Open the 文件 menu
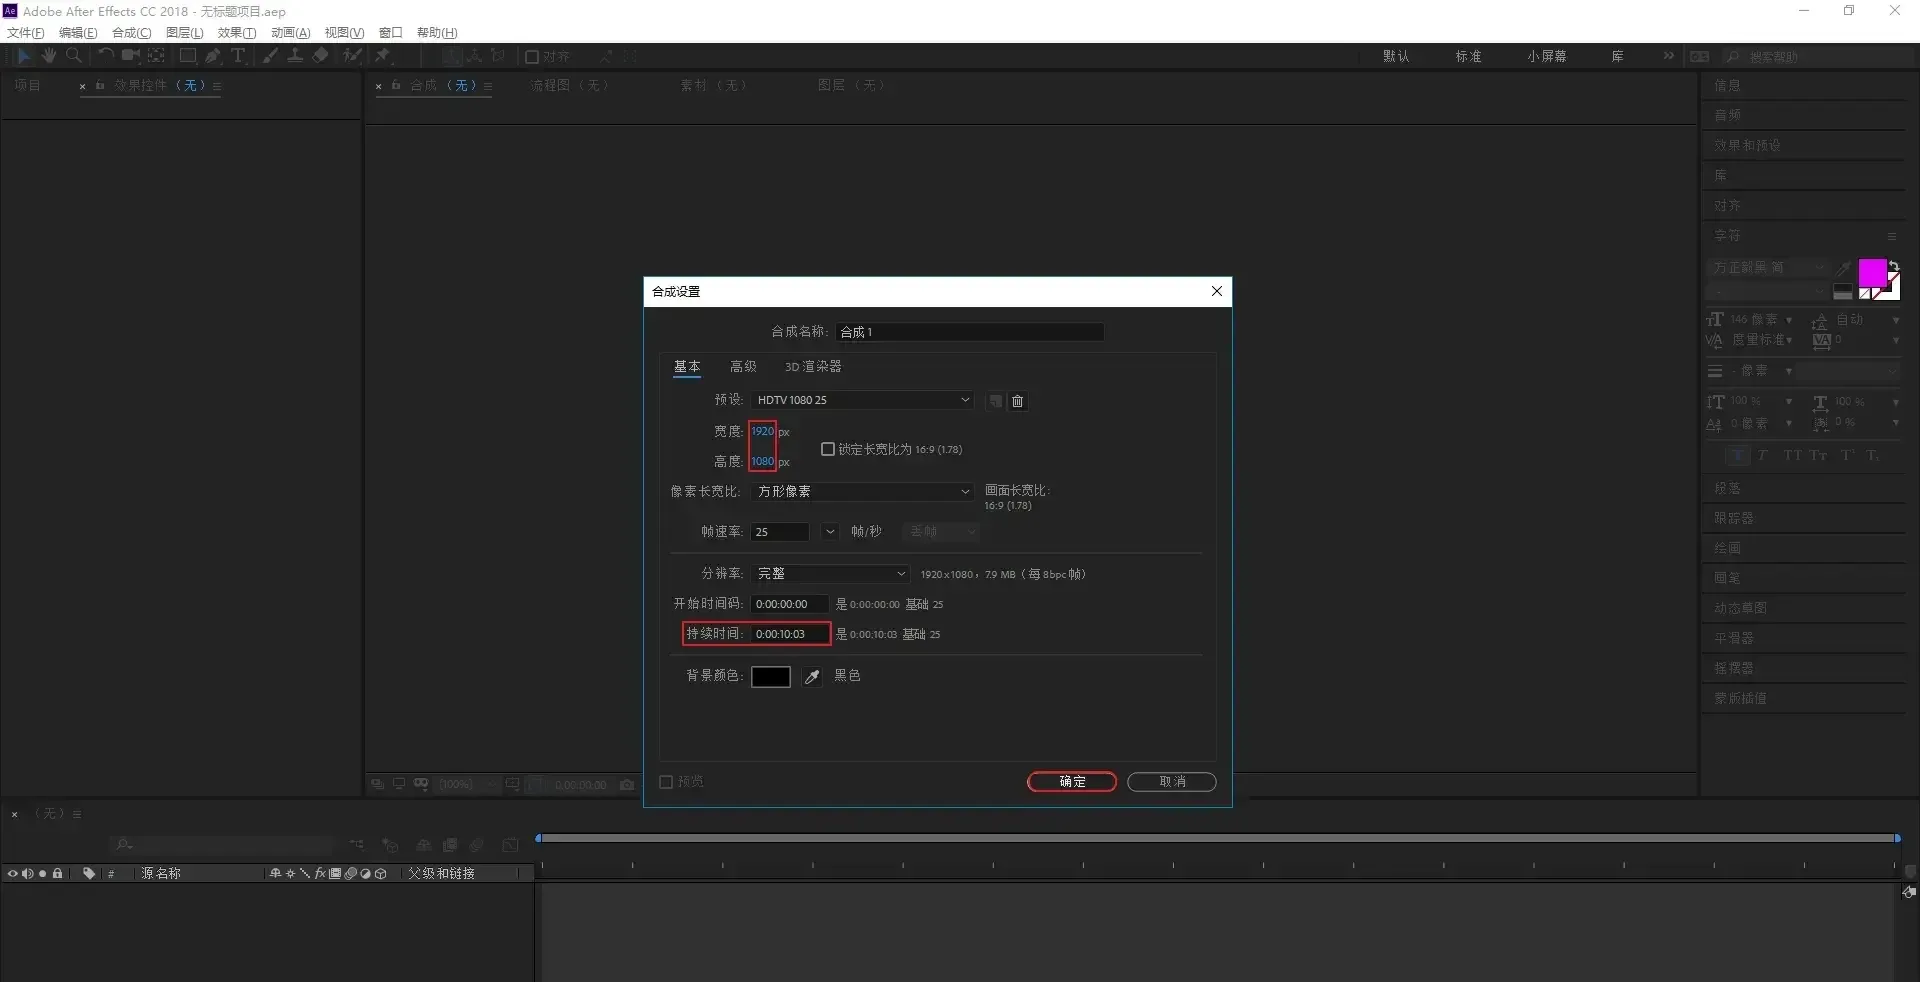Screen dimensions: 1920x982 pyautogui.click(x=25, y=33)
